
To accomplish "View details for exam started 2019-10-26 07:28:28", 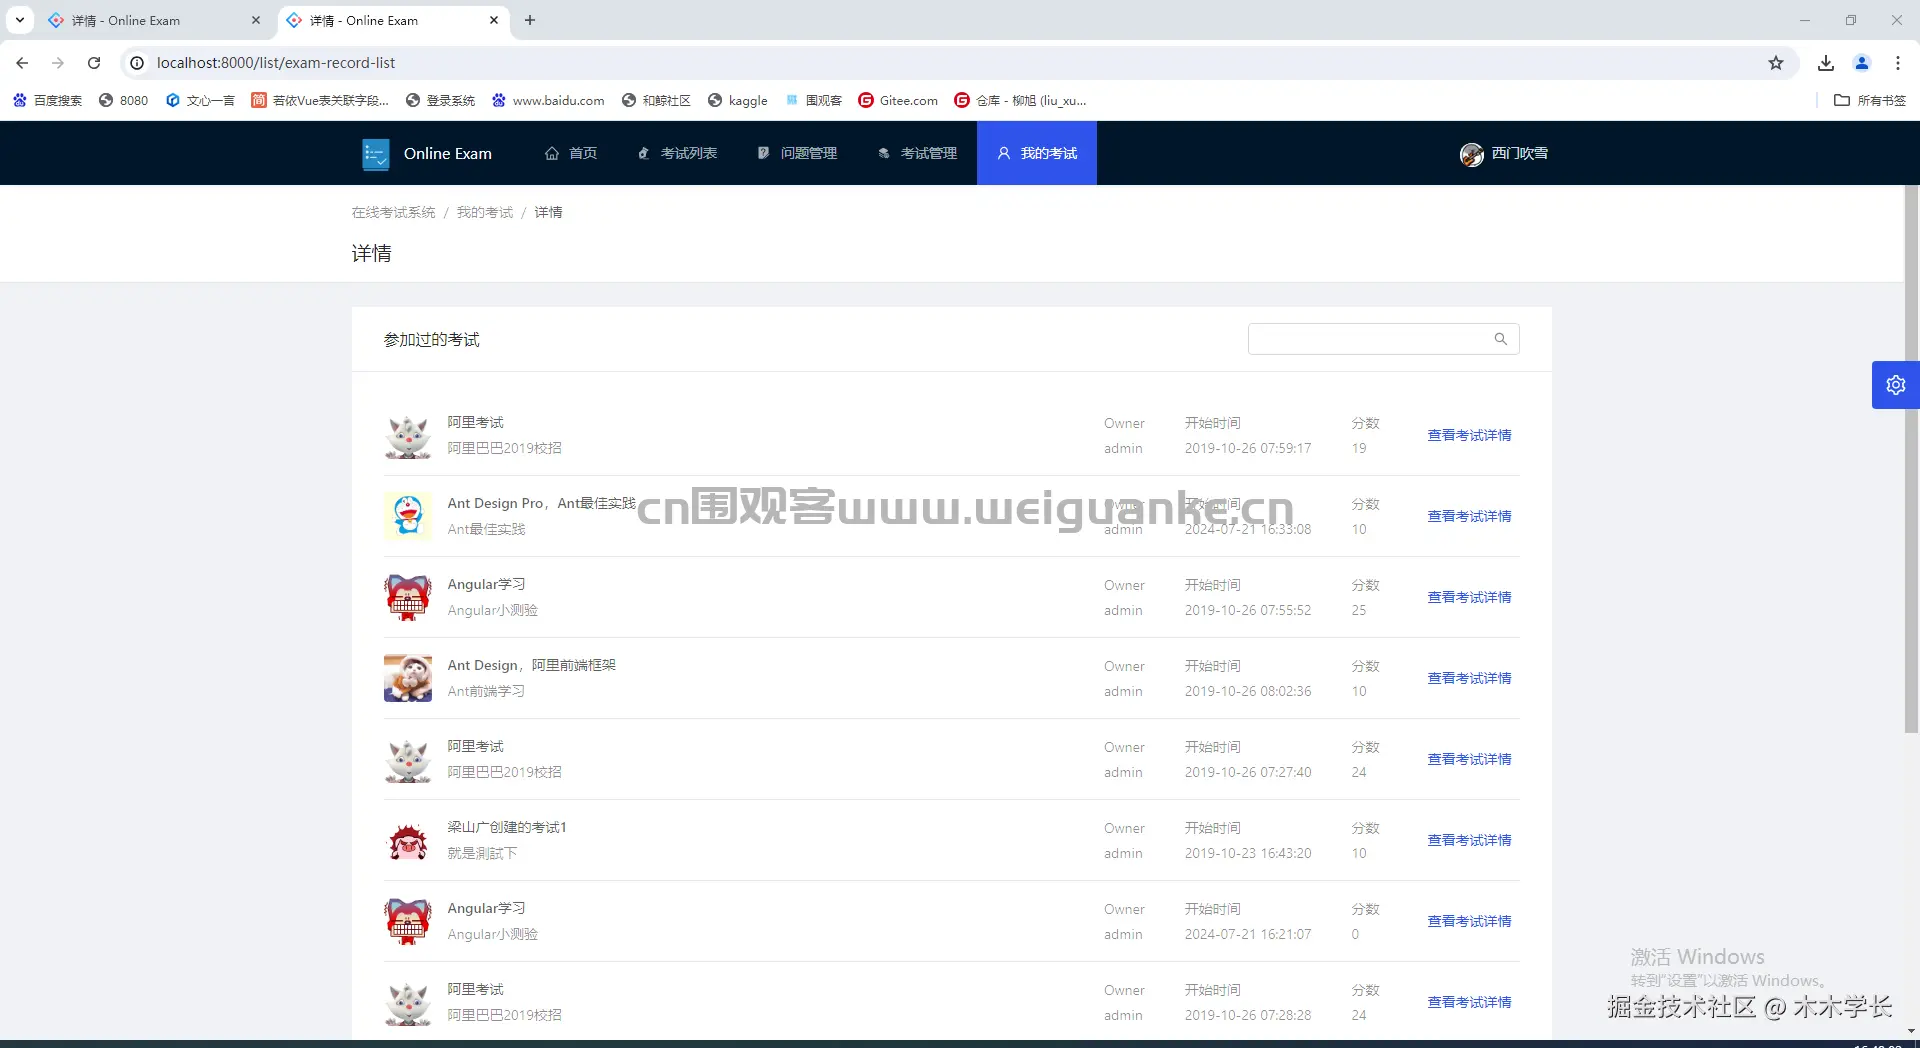I will click(1469, 1002).
